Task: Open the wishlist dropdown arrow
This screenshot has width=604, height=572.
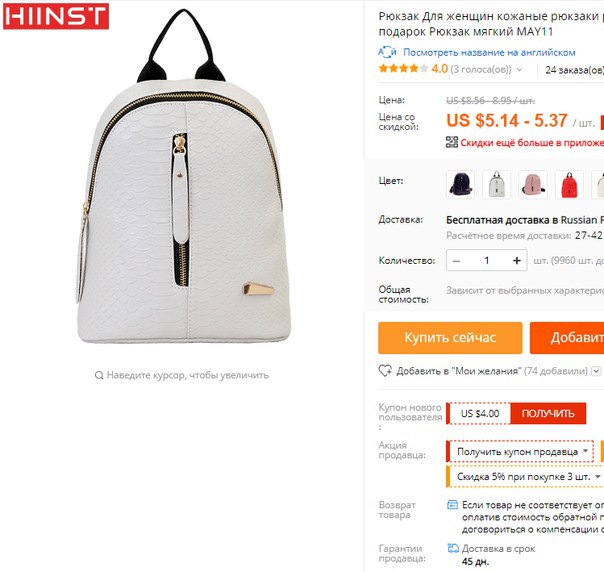Action: [596, 371]
